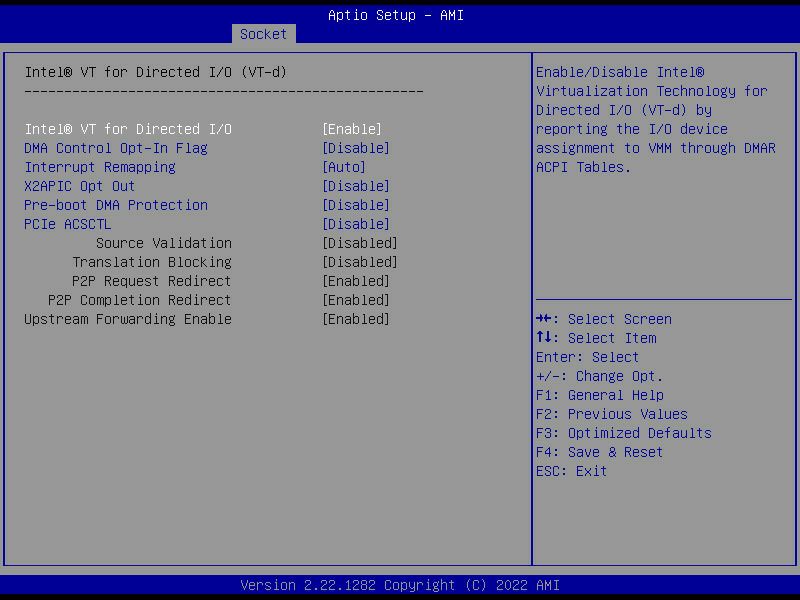Click the Aptio Setup - AMI title

(x=396, y=15)
